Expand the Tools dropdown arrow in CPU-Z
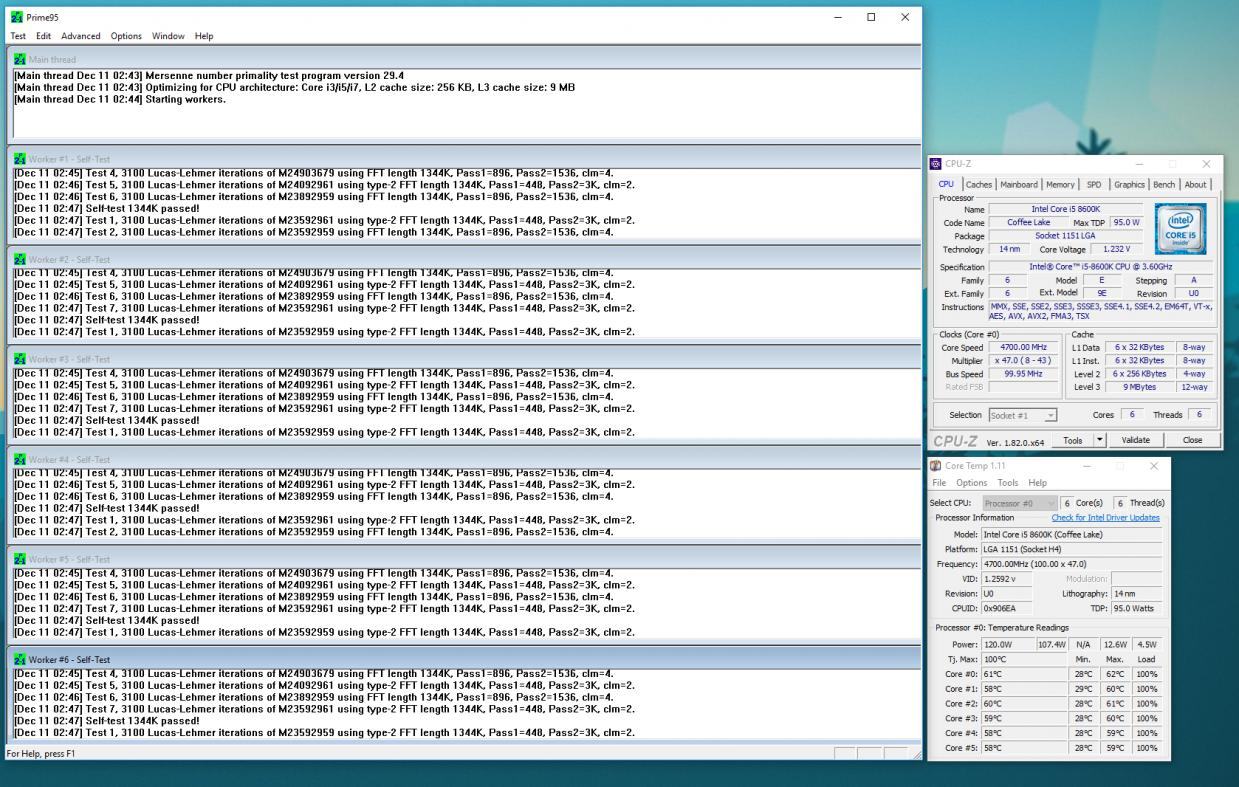The width and height of the screenshot is (1239, 787). tap(1100, 440)
